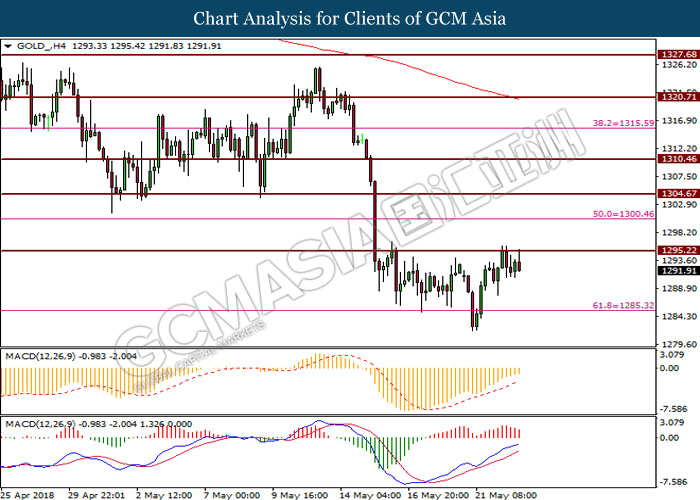Click the 1295.22 price level tag

[679, 250]
